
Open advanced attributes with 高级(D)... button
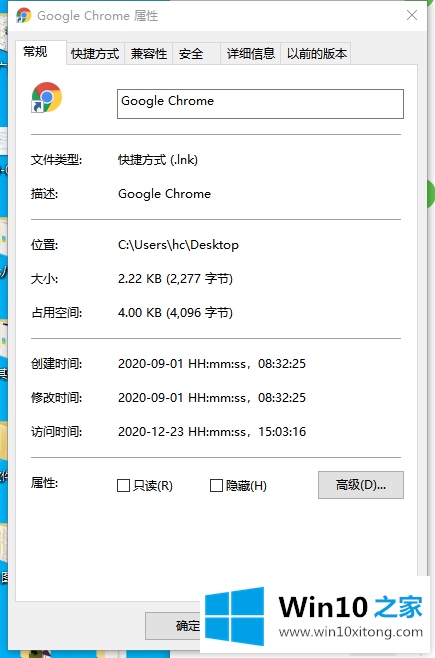click(x=361, y=485)
